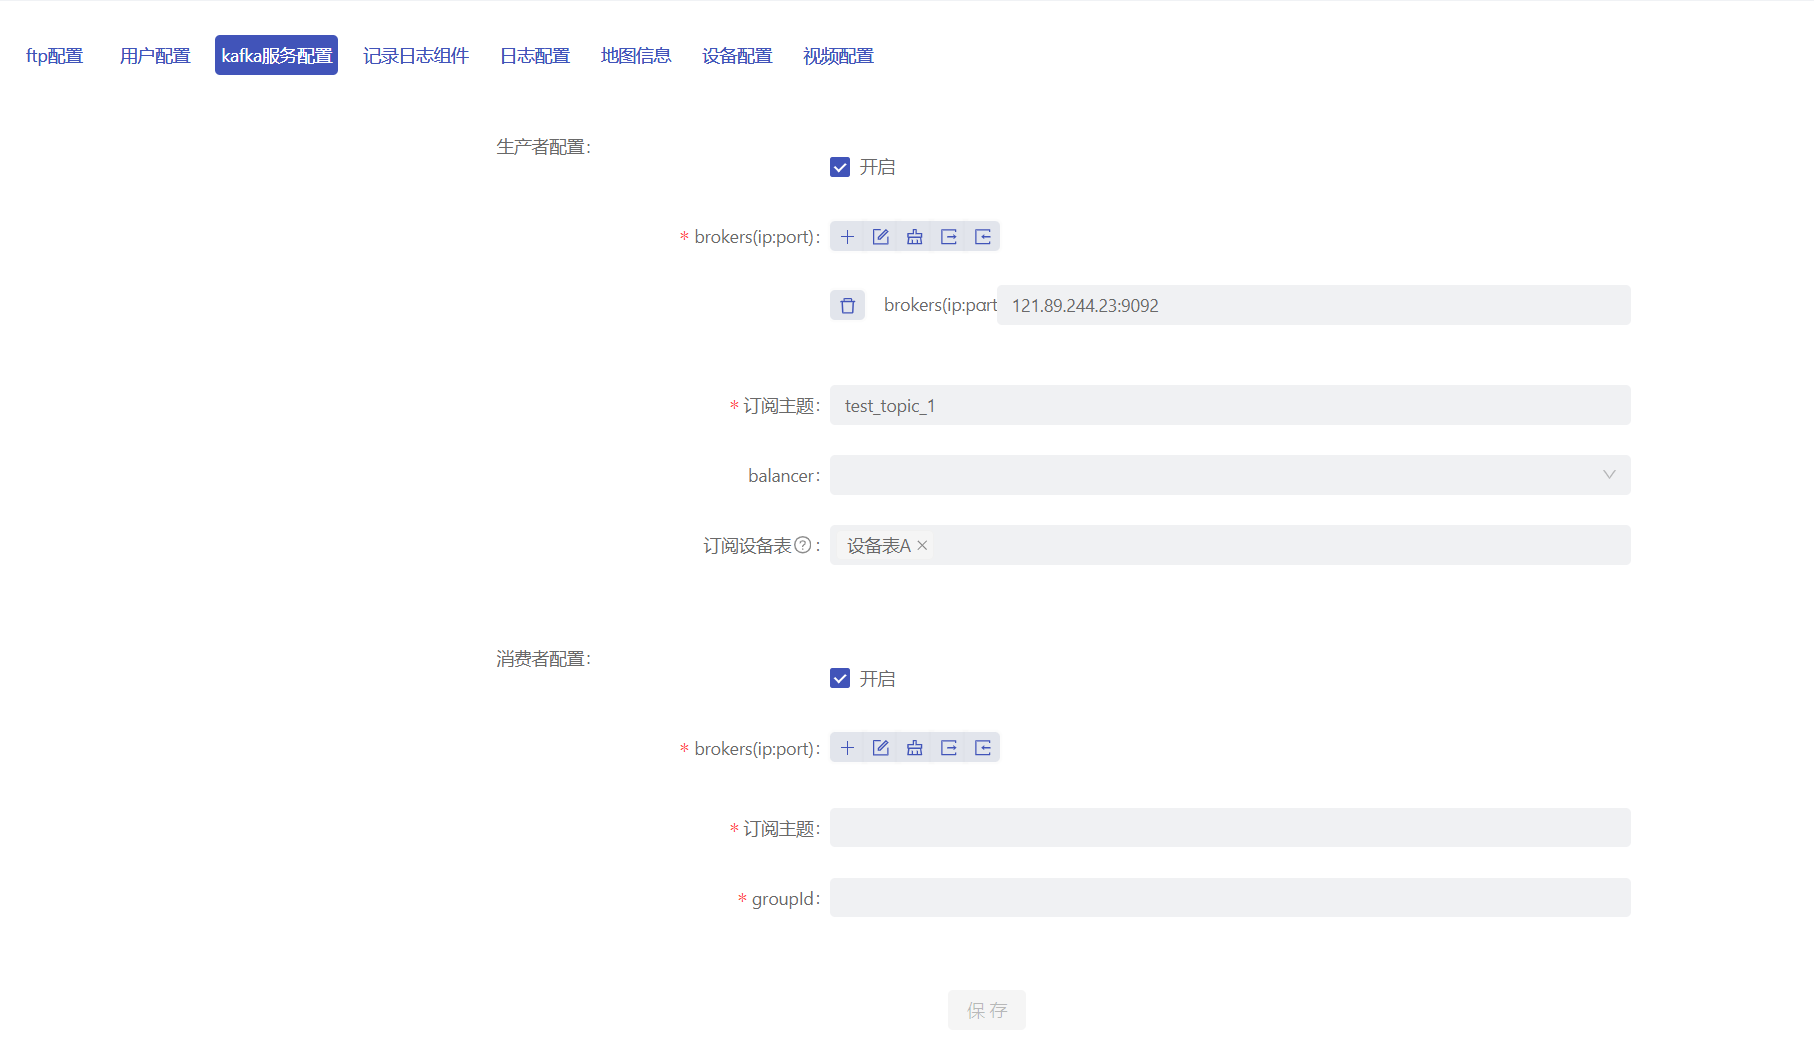Viewport: 1814px width, 1049px height.
Task: Add a producer broker with the plus icon
Action: [847, 237]
